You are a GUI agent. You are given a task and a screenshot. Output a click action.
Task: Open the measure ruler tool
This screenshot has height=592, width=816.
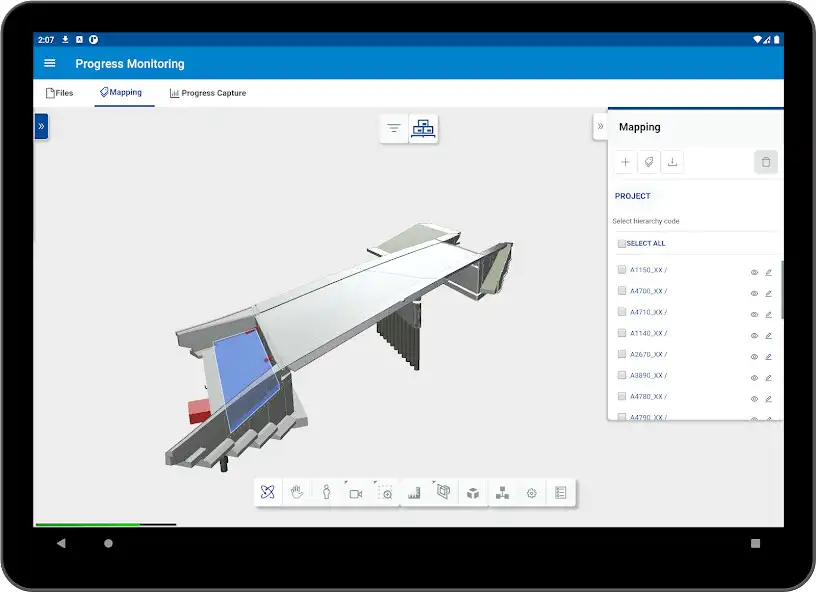coord(414,493)
